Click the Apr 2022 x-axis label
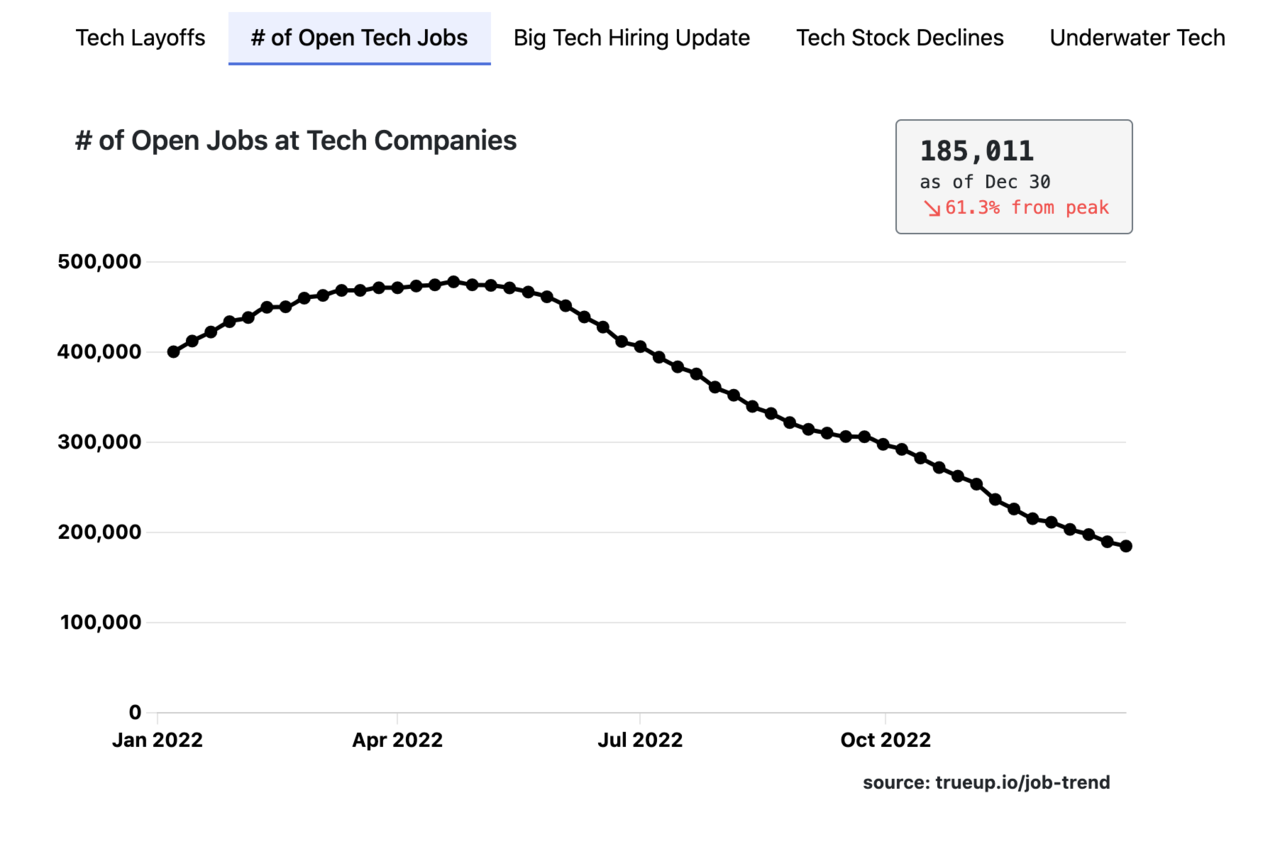Viewport: 1280px width, 842px height. tap(397, 741)
